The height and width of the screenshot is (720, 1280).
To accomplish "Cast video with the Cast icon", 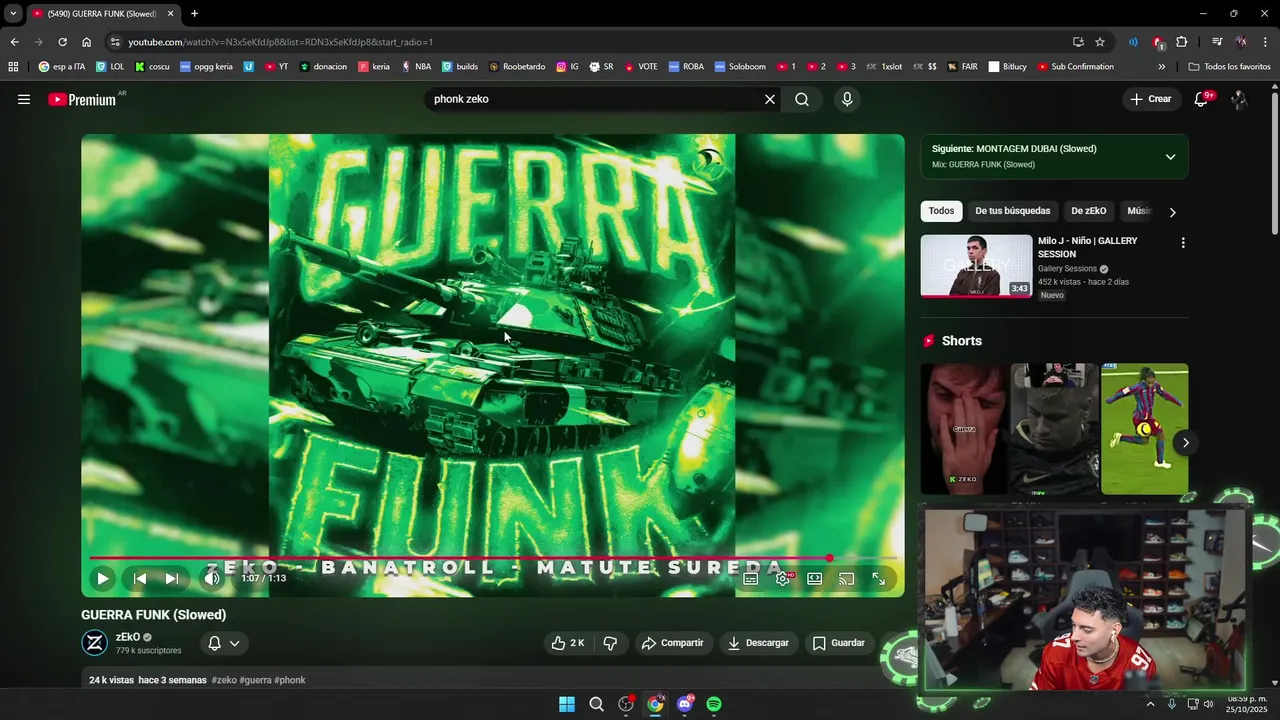I will coord(847,578).
